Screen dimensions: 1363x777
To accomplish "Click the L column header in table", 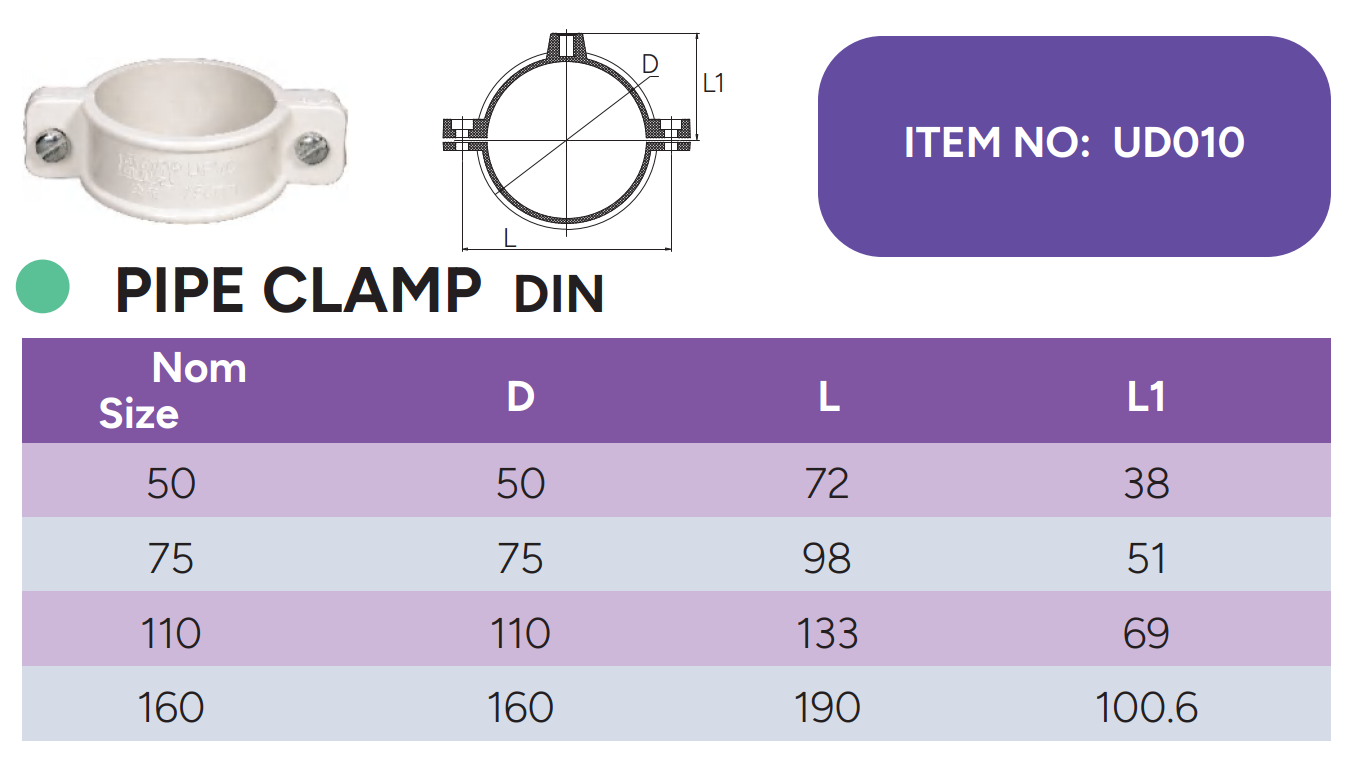I will tap(828, 398).
